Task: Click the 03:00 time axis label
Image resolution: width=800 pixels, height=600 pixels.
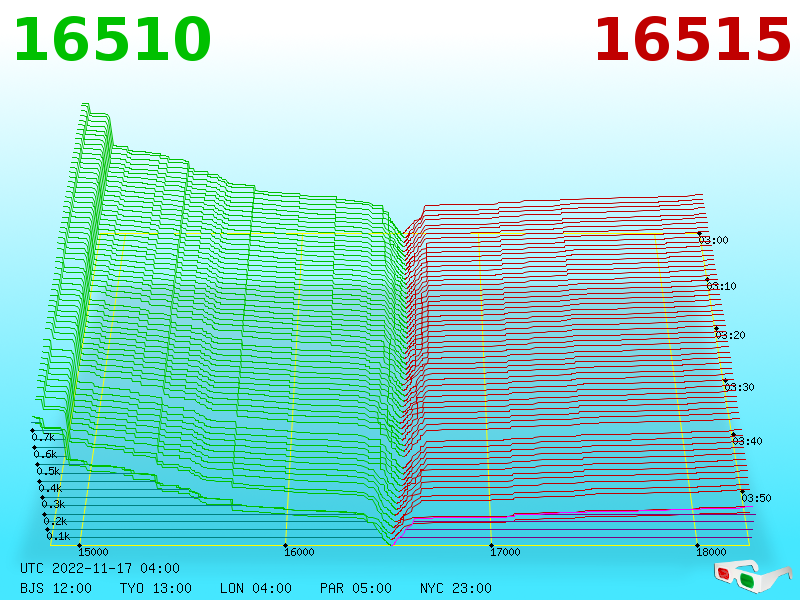Action: click(714, 240)
